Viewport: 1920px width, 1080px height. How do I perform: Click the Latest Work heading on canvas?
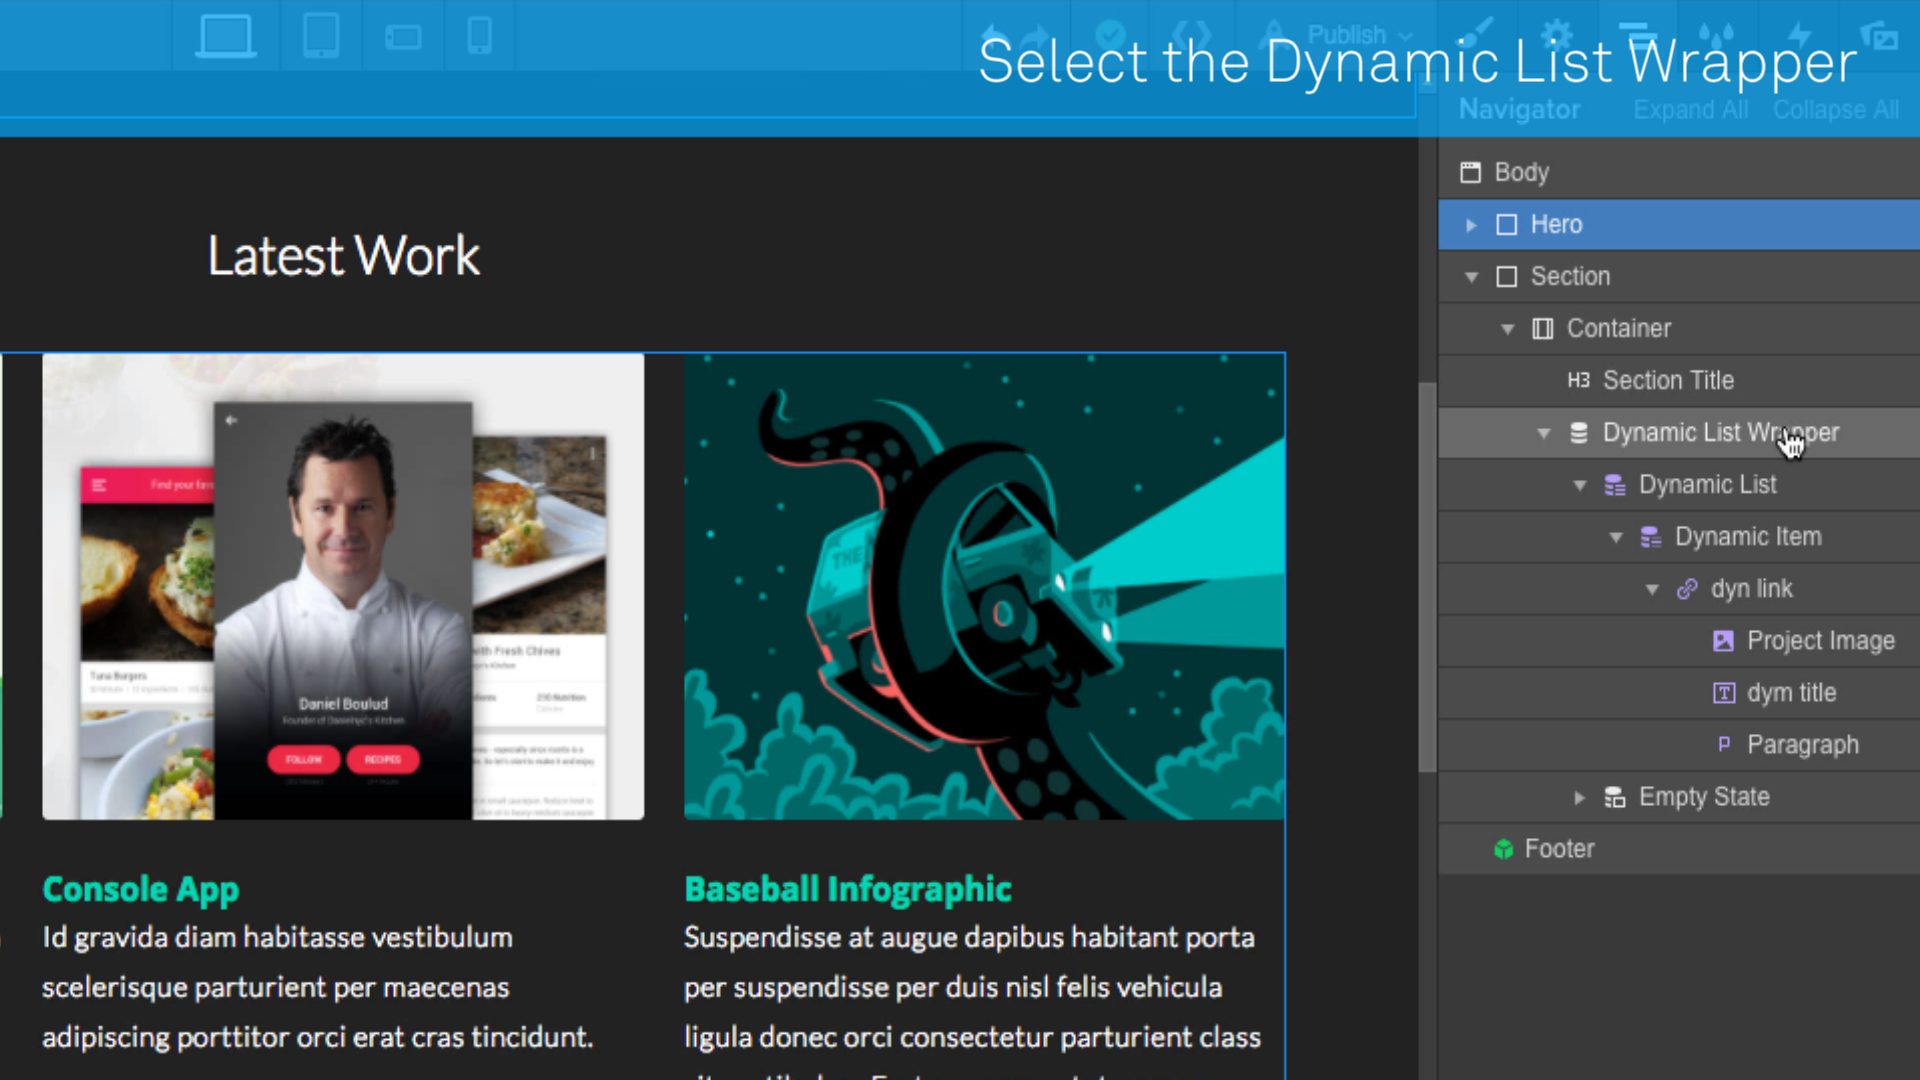click(x=343, y=256)
